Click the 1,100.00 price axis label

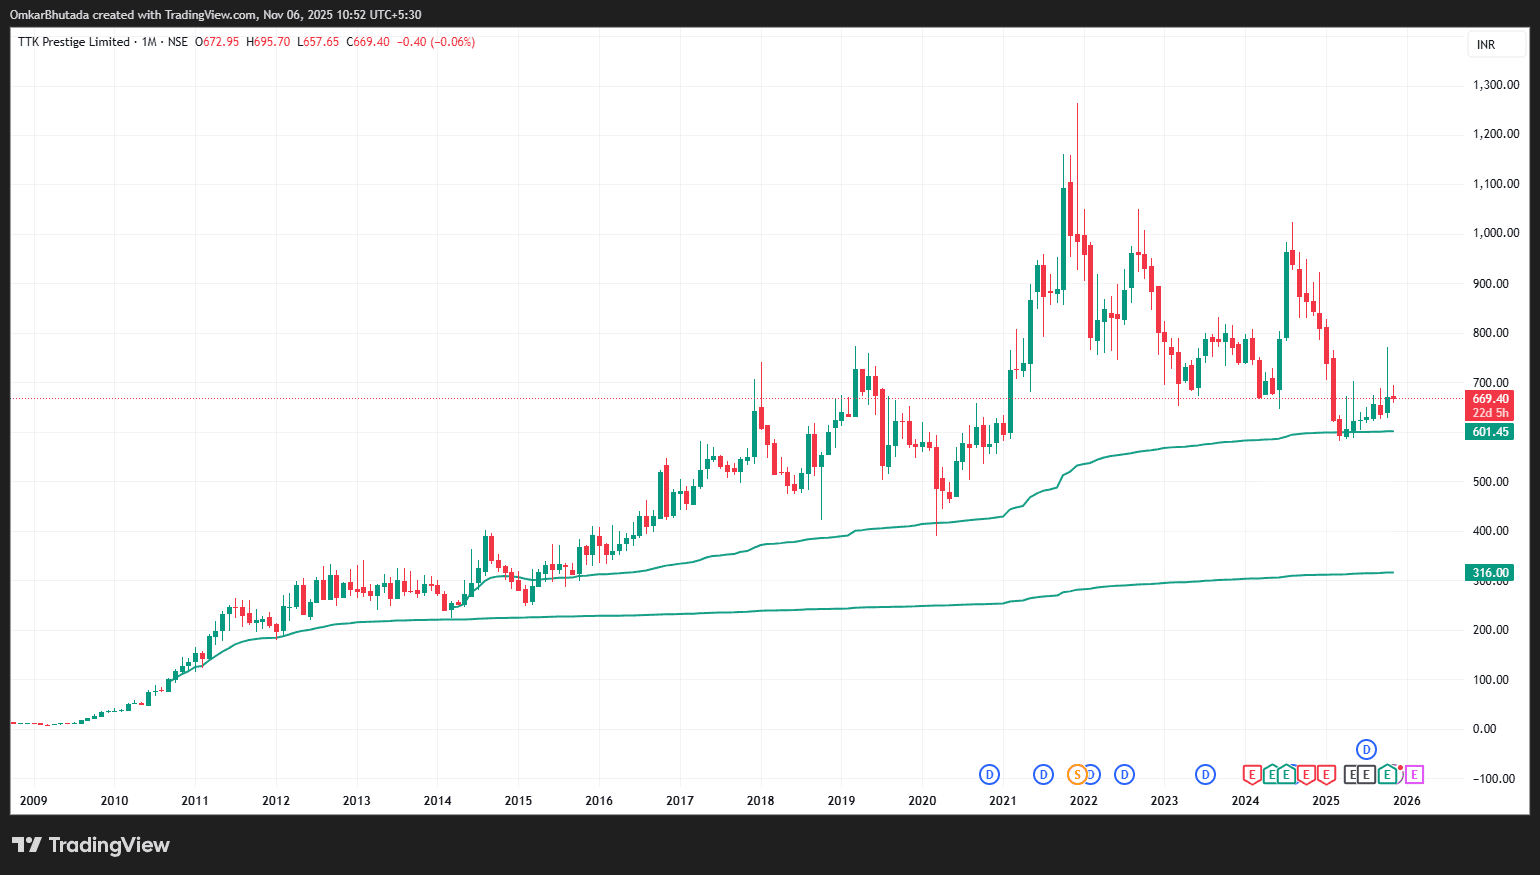coord(1496,184)
